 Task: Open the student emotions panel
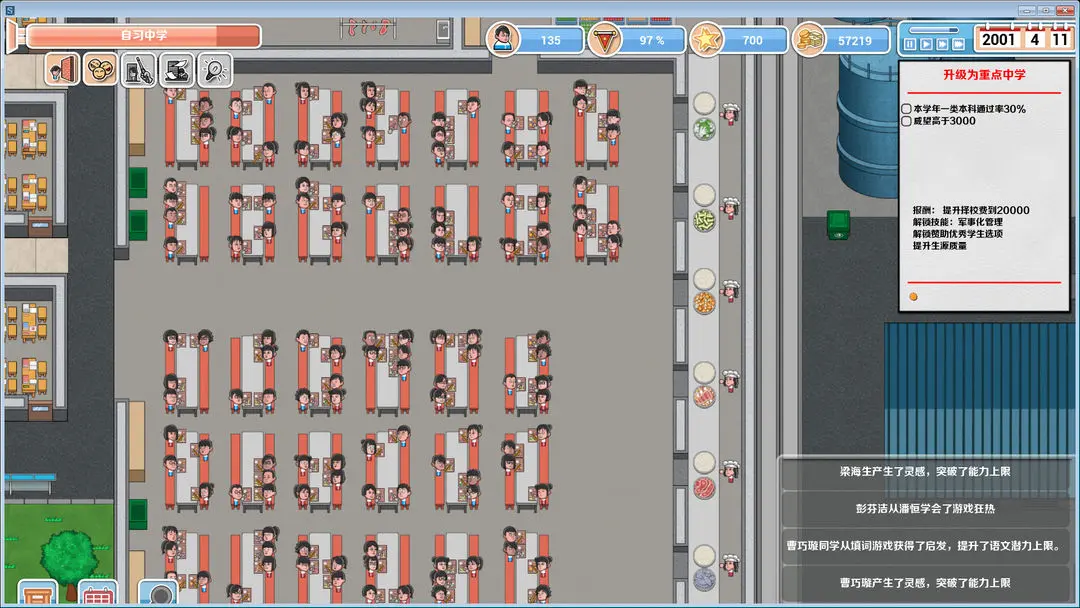click(x=100, y=72)
